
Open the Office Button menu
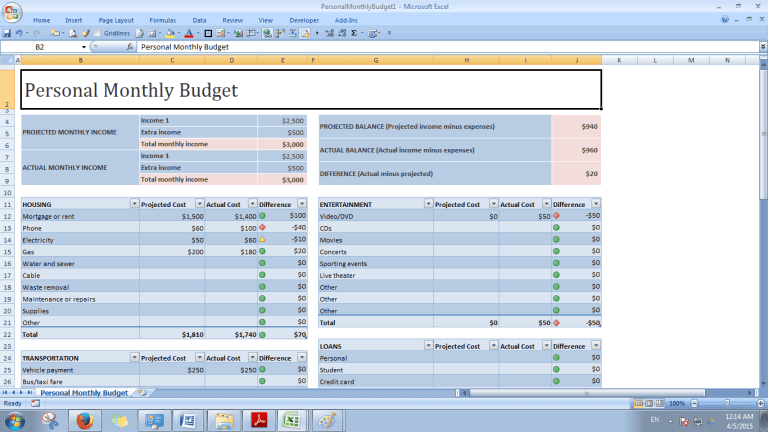12,12
